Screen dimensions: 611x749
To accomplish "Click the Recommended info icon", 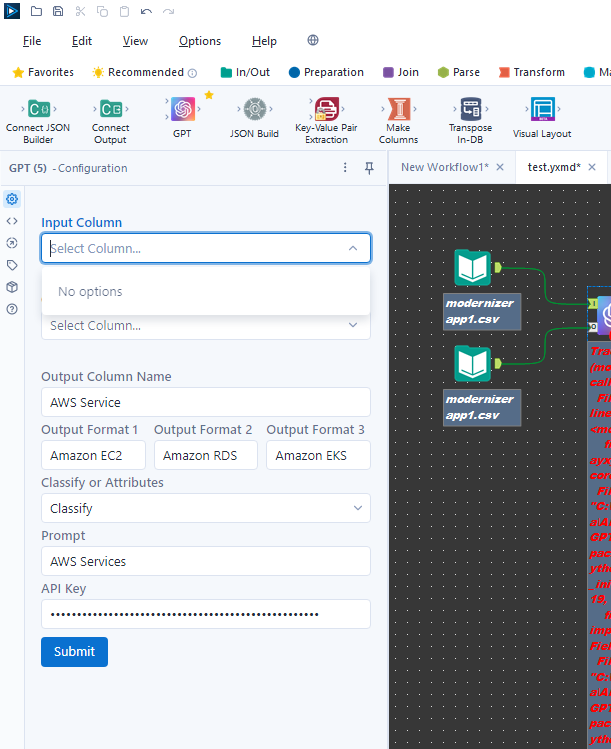I will click(x=193, y=73).
